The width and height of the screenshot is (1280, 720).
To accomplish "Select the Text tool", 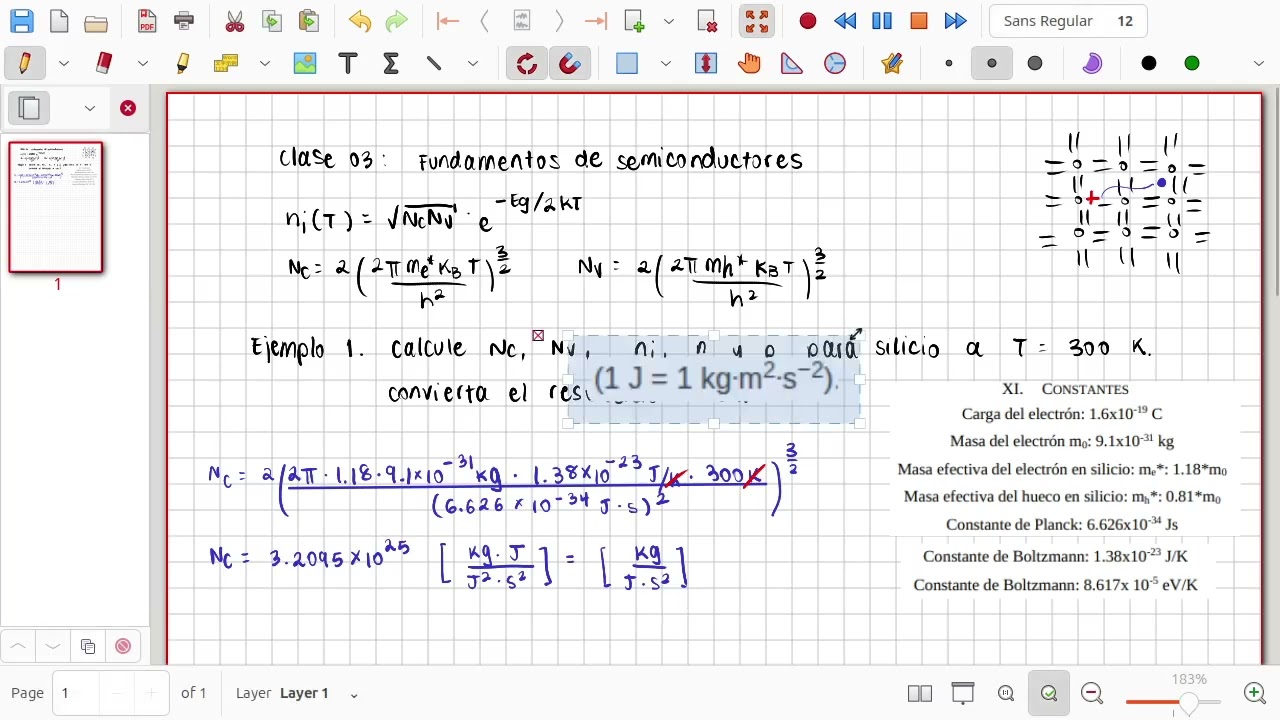I will pyautogui.click(x=348, y=63).
